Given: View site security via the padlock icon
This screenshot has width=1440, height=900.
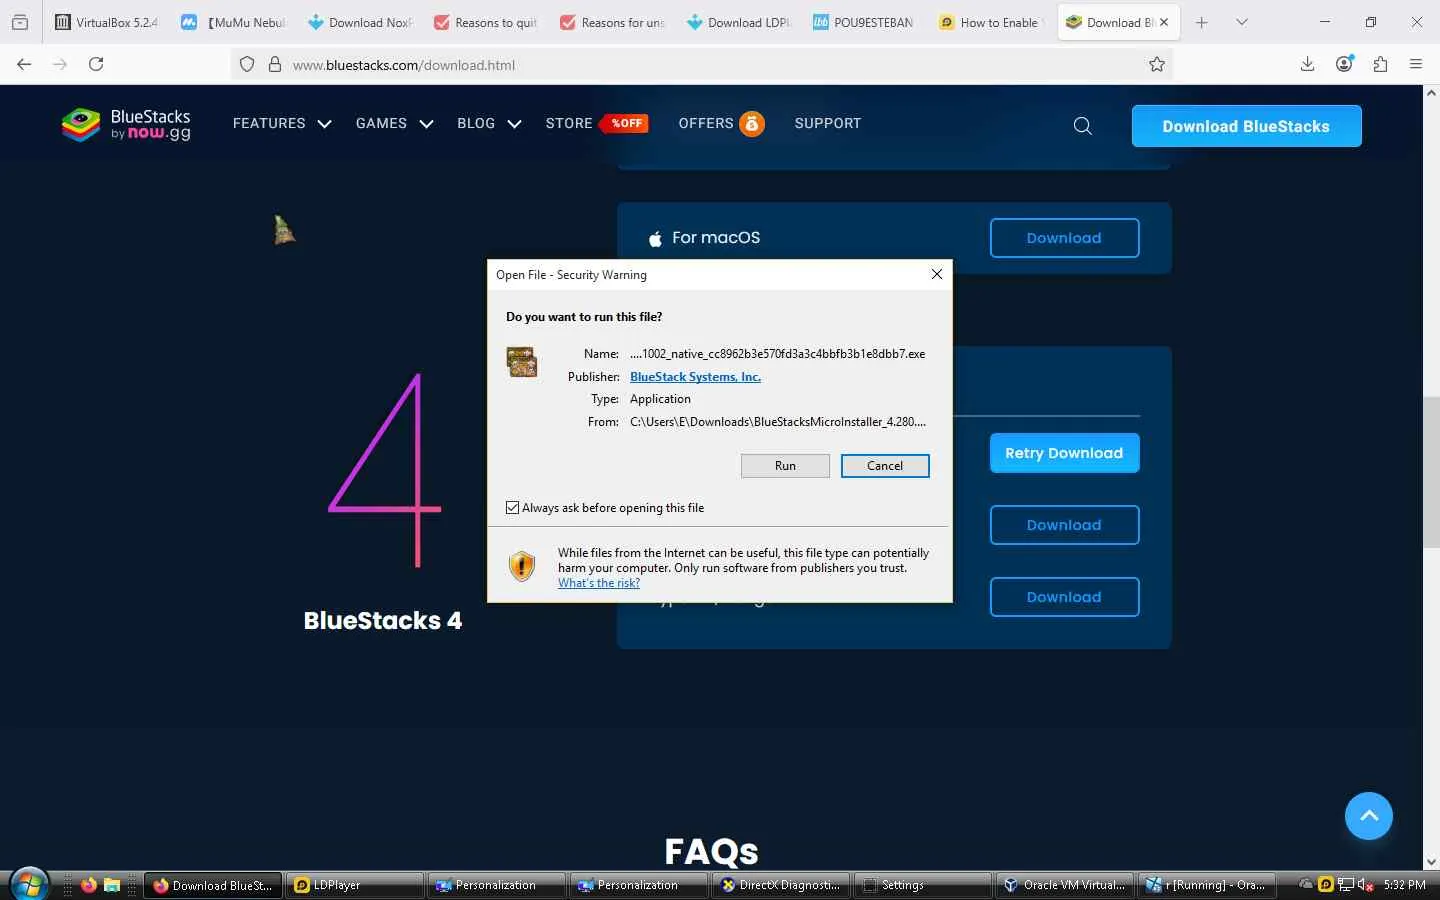Looking at the screenshot, I should (274, 64).
